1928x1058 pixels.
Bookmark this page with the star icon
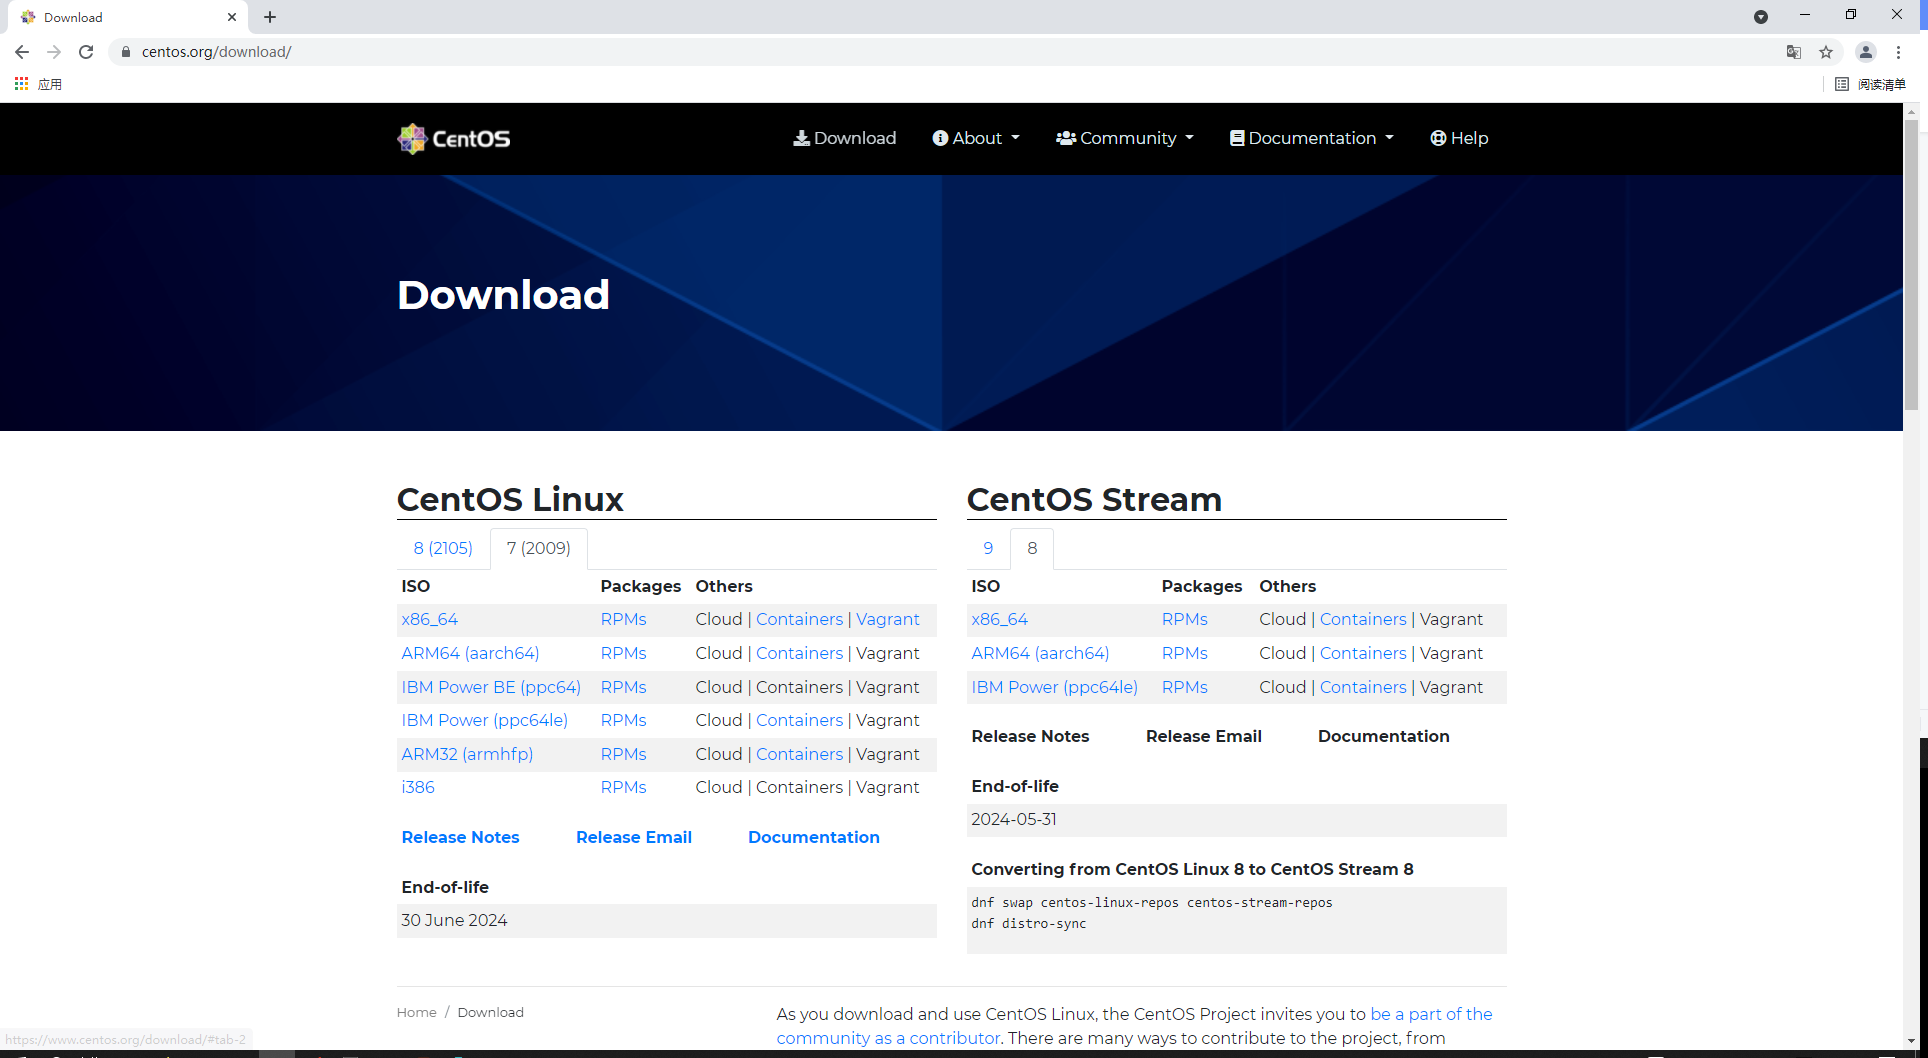[1826, 52]
